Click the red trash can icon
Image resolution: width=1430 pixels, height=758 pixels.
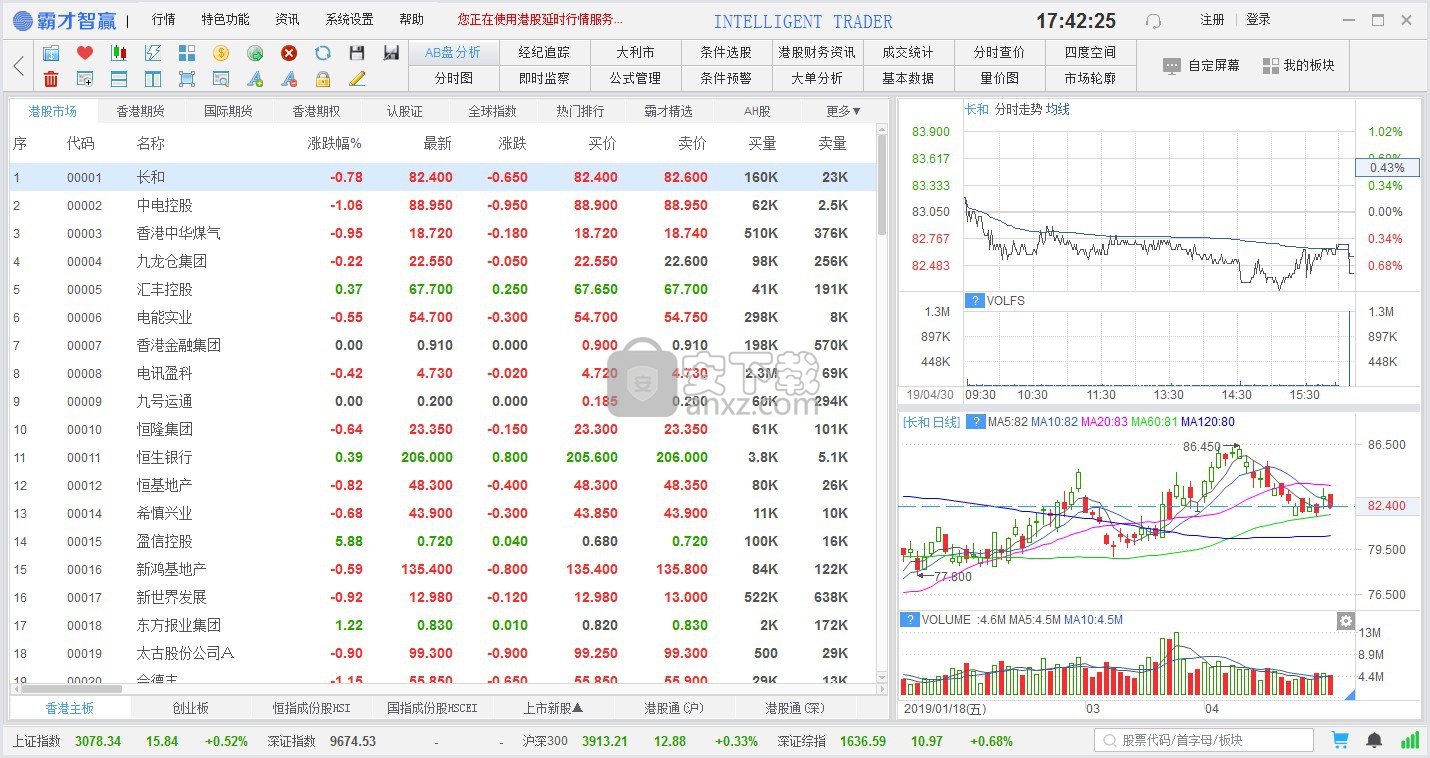pos(51,79)
